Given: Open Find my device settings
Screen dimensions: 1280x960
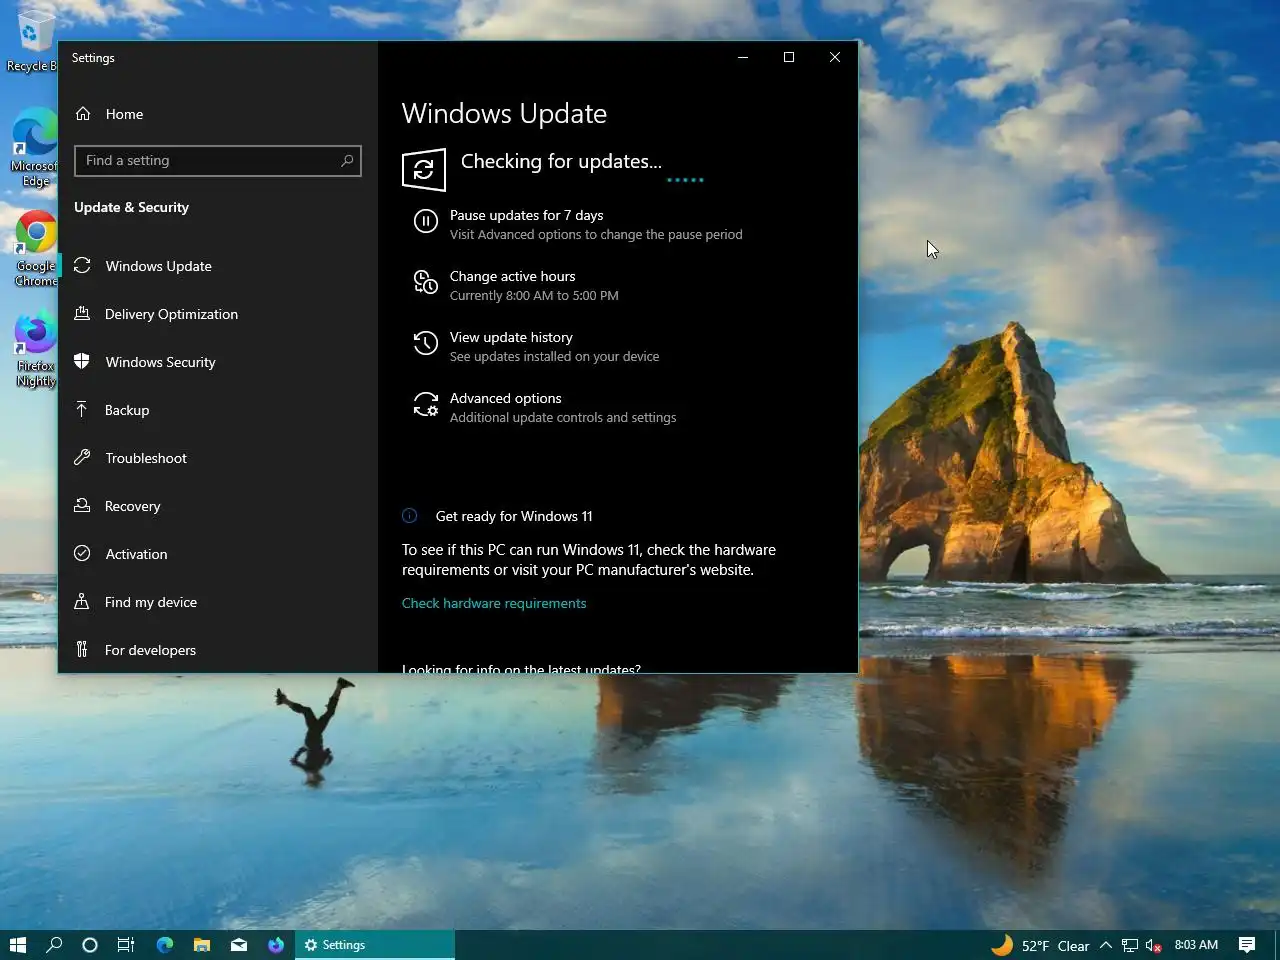Looking at the screenshot, I should 218,602.
